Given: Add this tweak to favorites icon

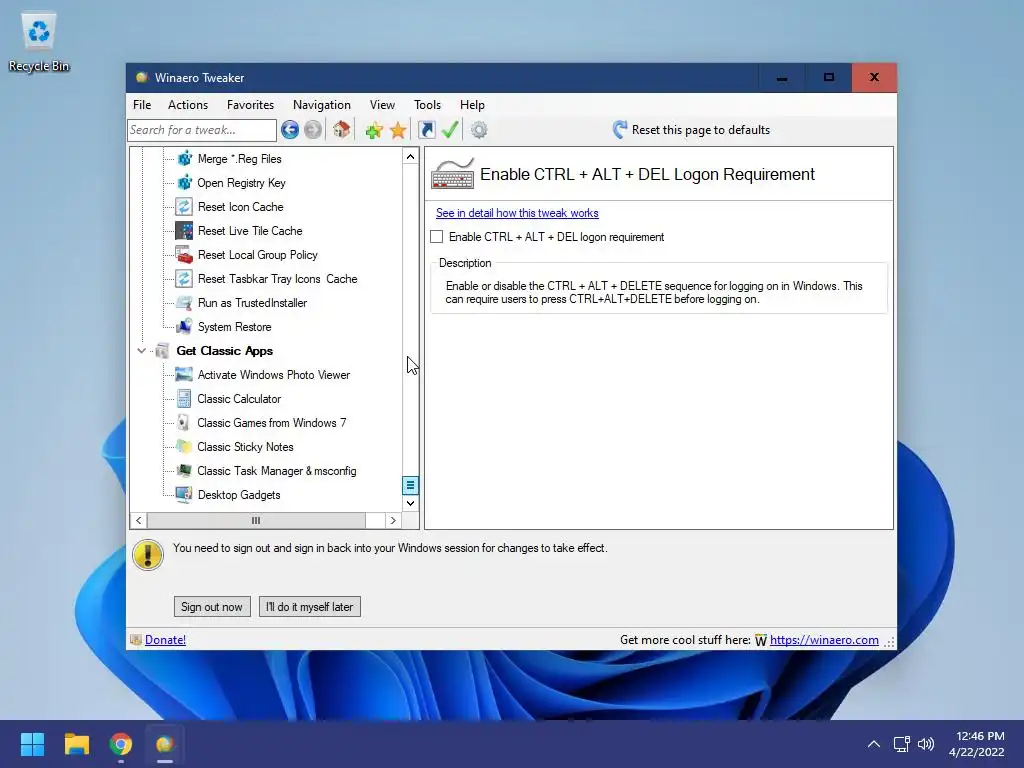Looking at the screenshot, I should click(x=374, y=130).
